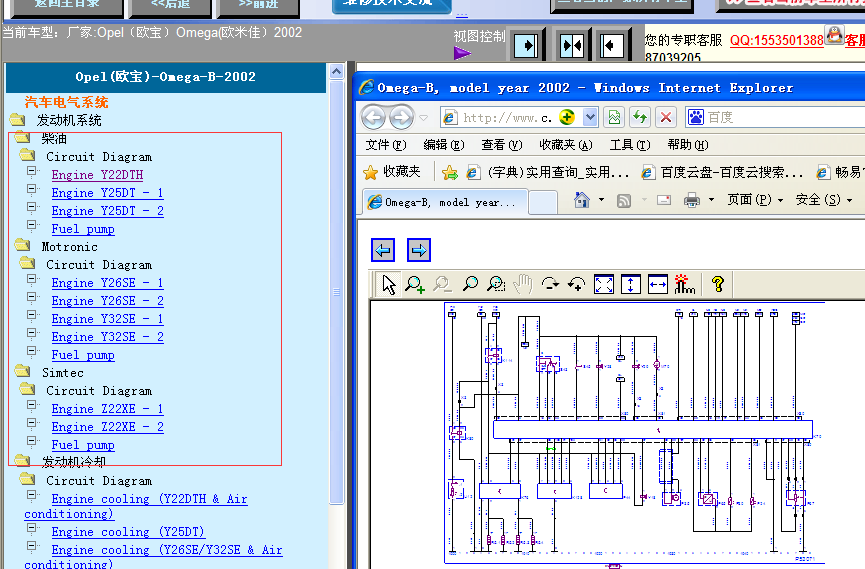Viewport: 865px width, 569px height.
Task: Click the Internet Explorer back button
Action: [373, 118]
